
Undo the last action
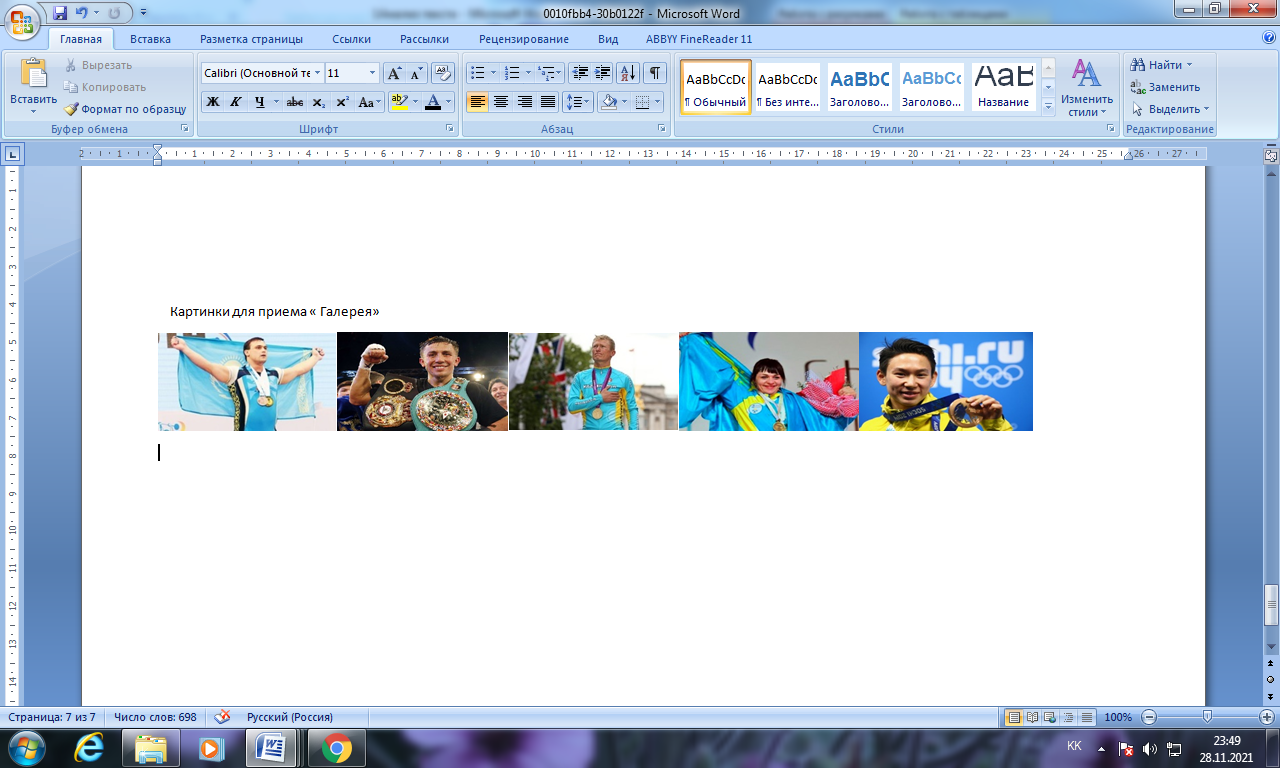click(82, 13)
